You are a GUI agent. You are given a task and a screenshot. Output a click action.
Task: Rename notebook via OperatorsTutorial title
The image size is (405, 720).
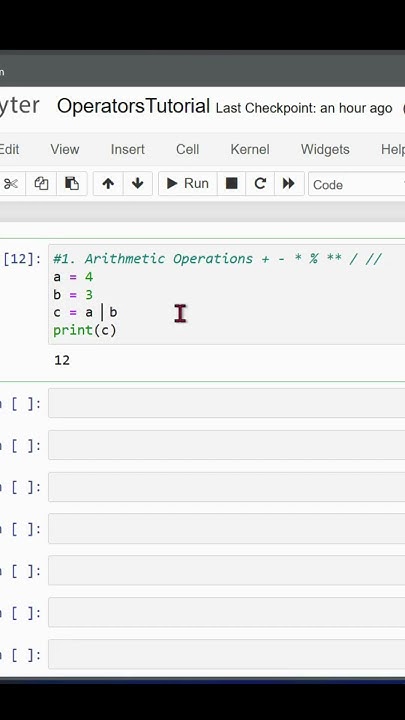tap(133, 107)
